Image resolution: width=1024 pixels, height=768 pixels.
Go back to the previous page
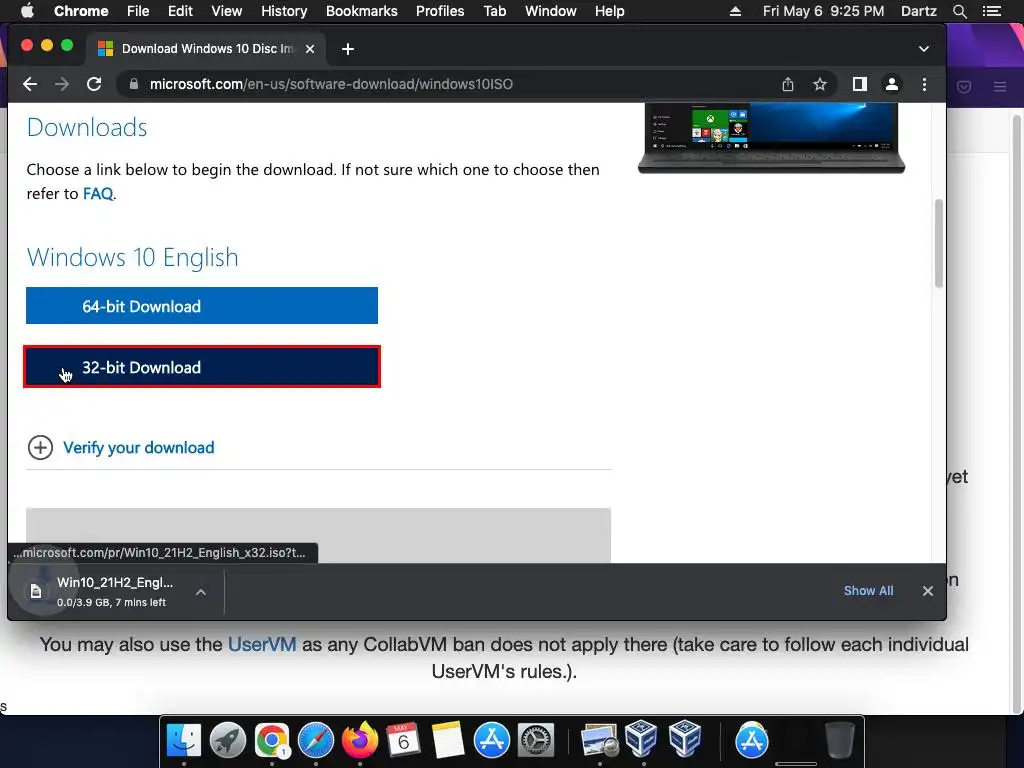[x=30, y=84]
